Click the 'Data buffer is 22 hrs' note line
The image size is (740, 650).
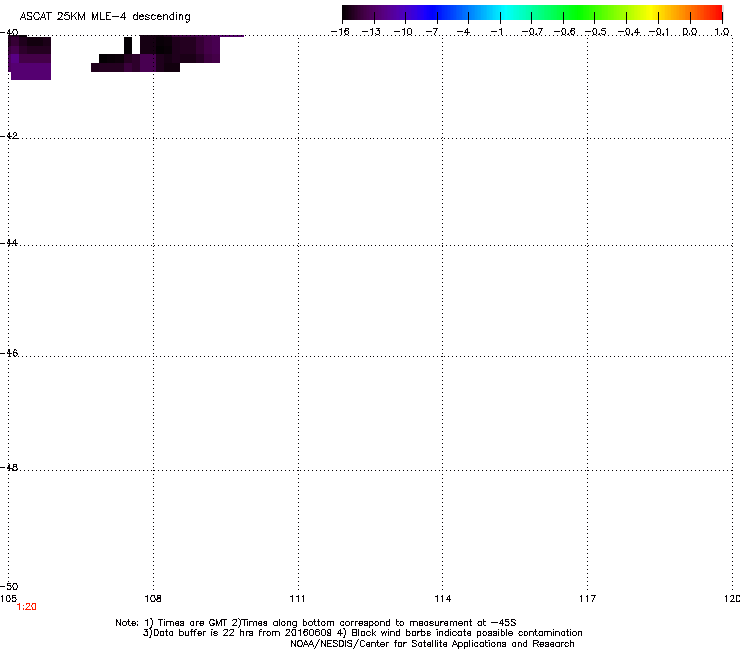(362, 633)
